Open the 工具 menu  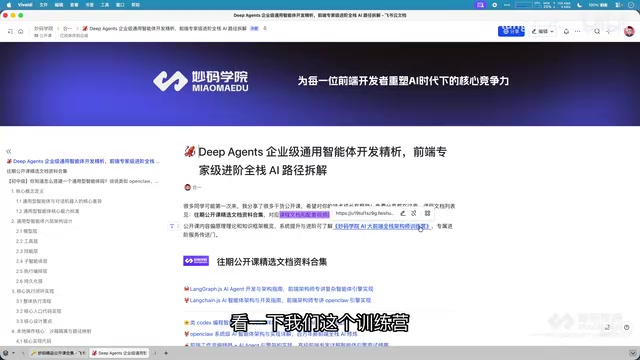tap(105, 5)
